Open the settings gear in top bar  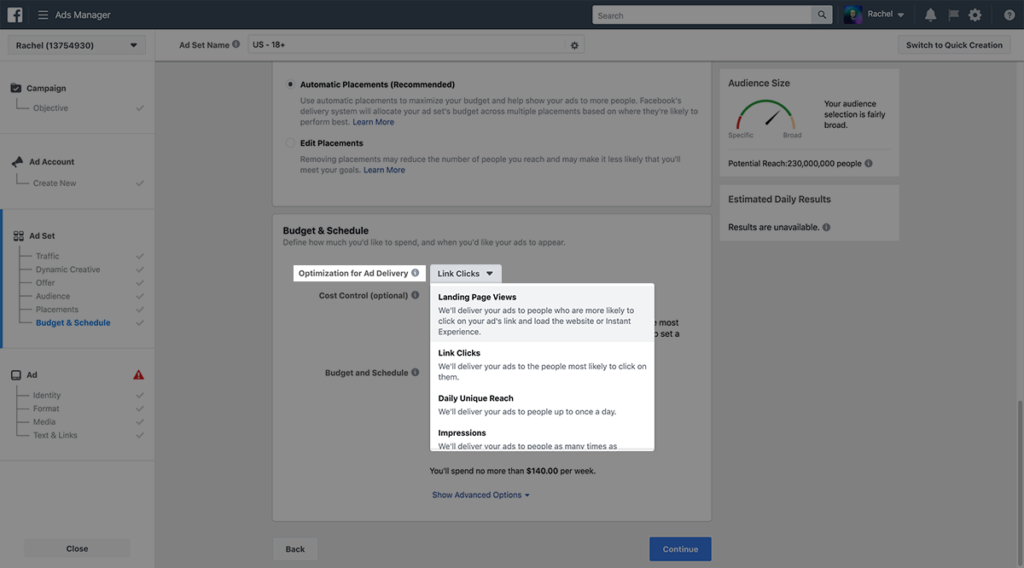click(975, 15)
